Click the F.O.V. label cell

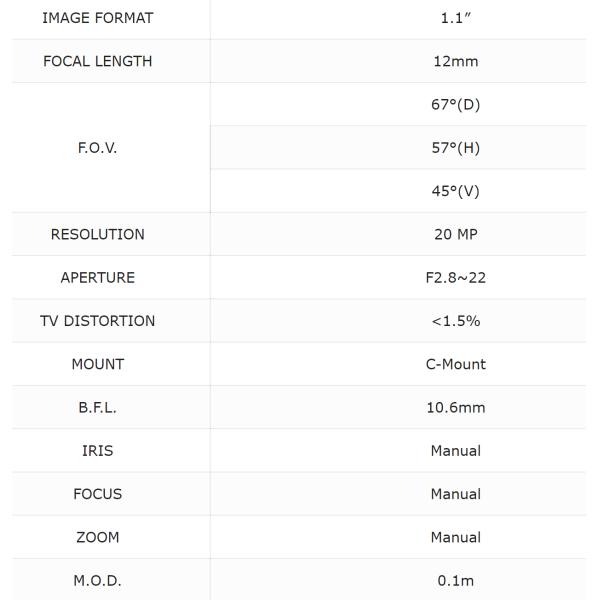[98, 148]
